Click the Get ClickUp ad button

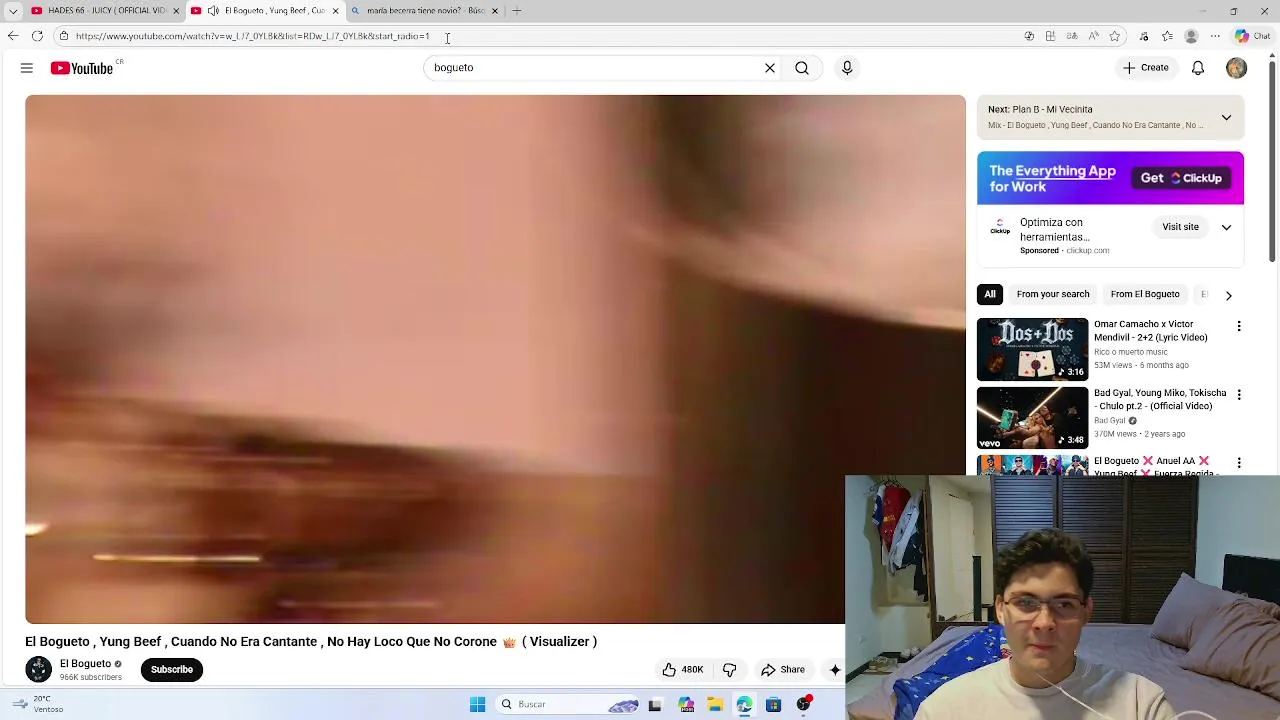[x=1182, y=178]
